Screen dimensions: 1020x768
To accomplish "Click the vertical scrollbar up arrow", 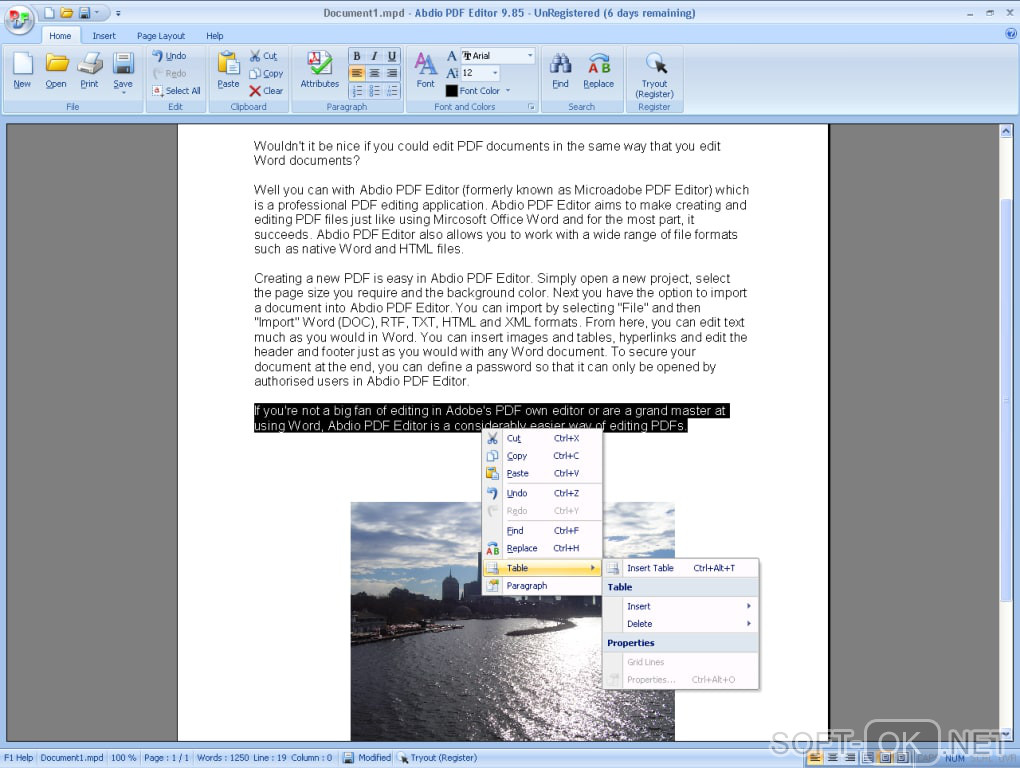I will pyautogui.click(x=1006, y=131).
